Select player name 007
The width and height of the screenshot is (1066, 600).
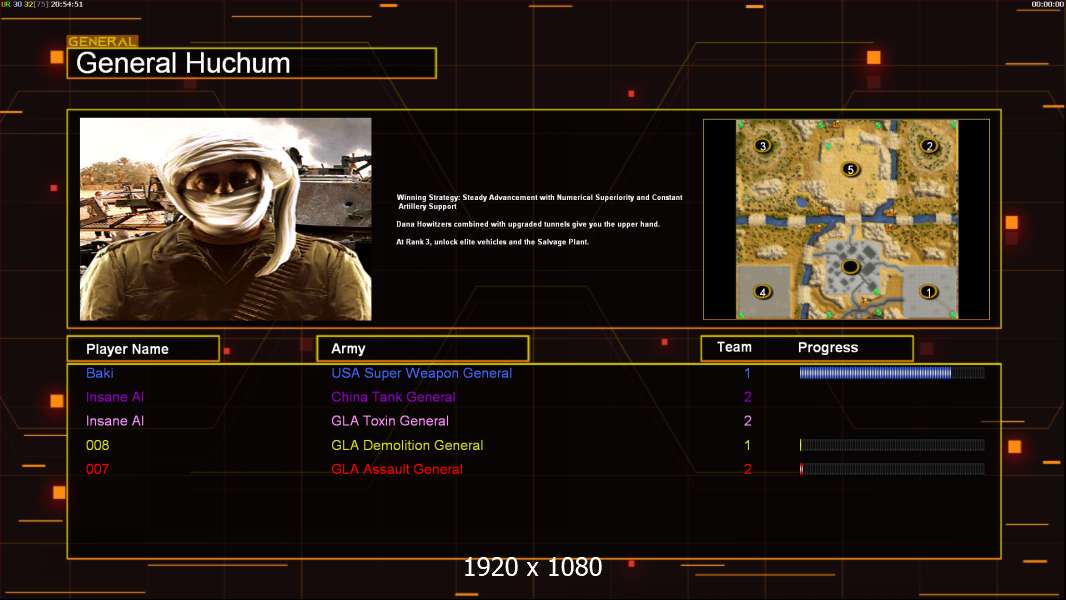point(97,469)
